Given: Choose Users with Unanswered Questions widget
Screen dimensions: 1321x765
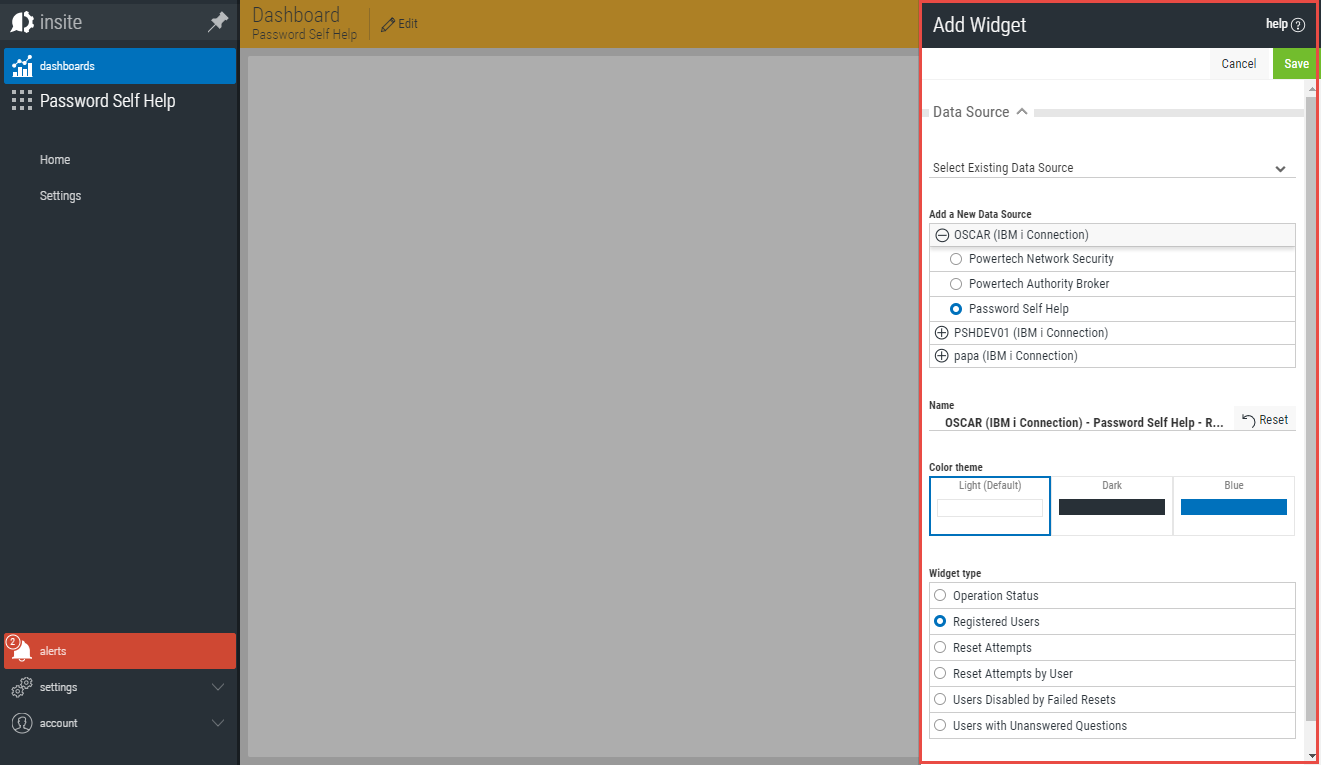Looking at the screenshot, I should click(x=940, y=725).
